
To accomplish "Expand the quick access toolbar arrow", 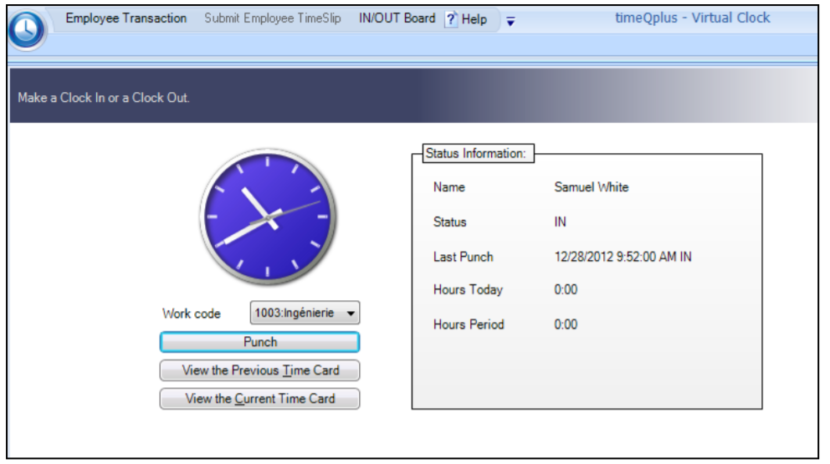I will pos(510,21).
